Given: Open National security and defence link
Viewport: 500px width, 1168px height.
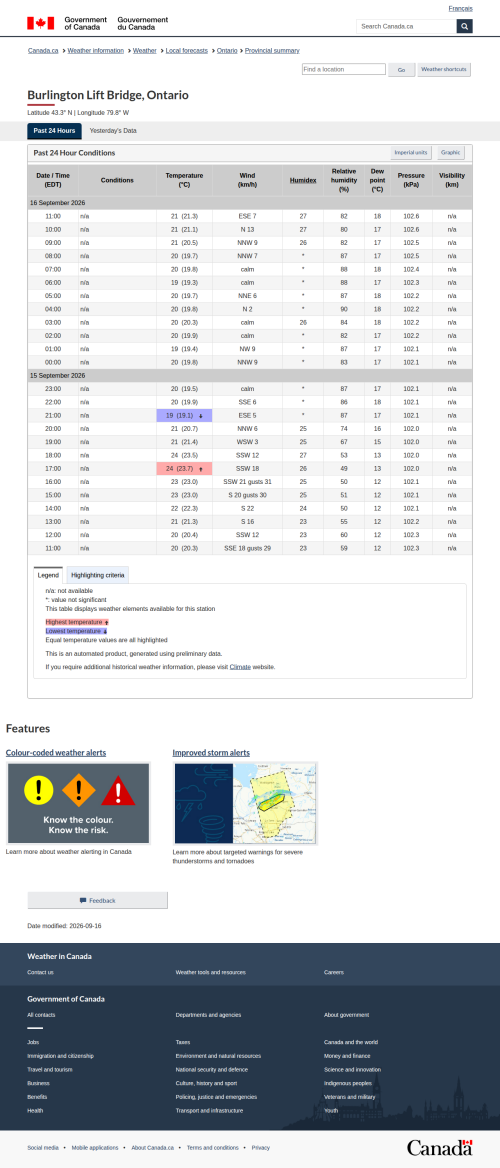Looking at the screenshot, I should coord(212,1069).
